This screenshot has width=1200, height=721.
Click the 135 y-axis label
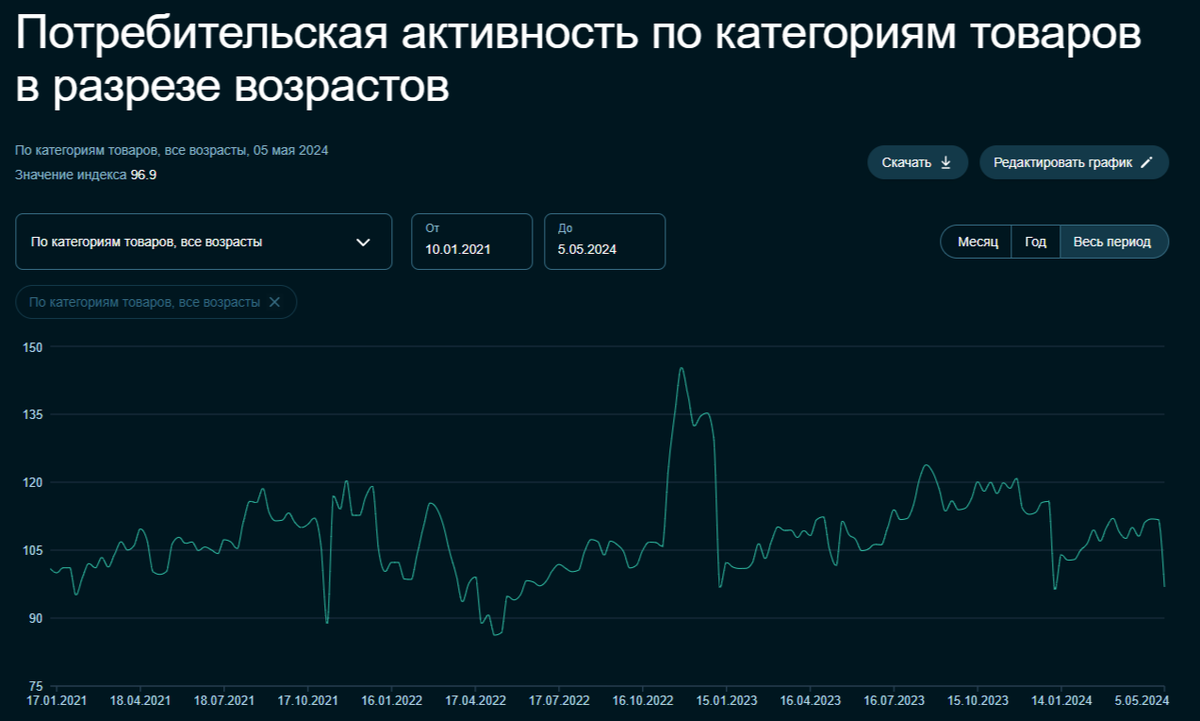click(33, 414)
